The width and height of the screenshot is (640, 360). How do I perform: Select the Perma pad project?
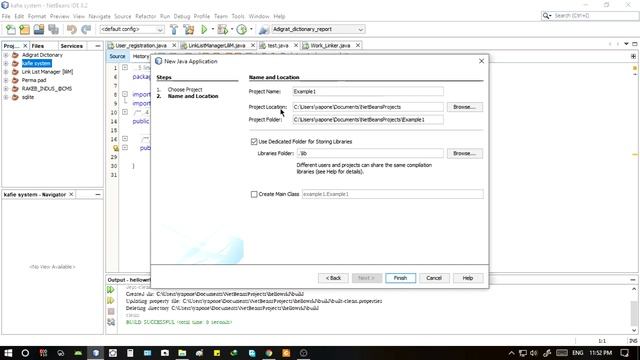click(x=34, y=80)
